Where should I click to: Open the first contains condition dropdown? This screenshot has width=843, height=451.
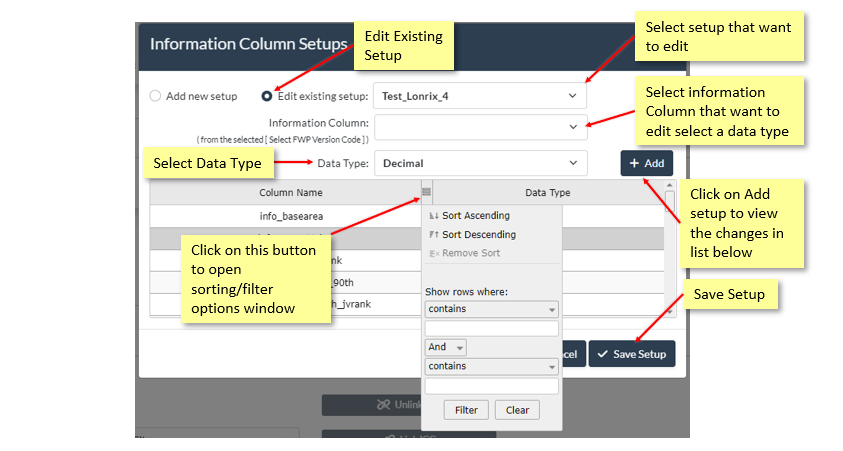pos(491,309)
